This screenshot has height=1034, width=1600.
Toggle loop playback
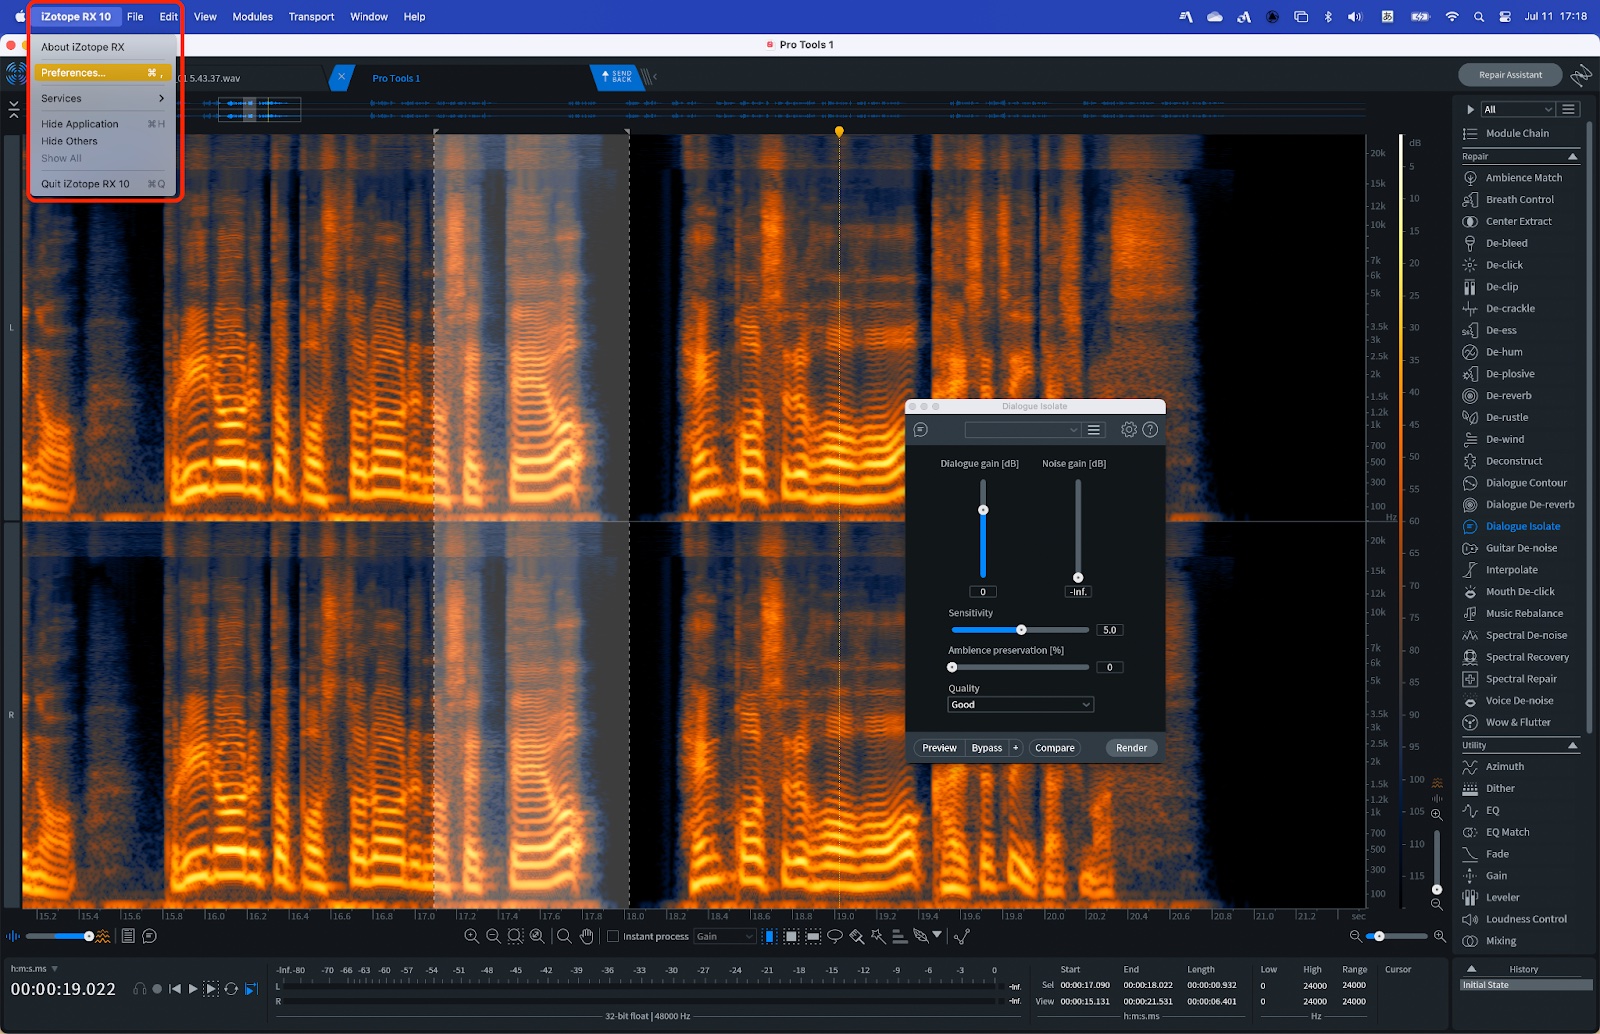click(x=231, y=989)
